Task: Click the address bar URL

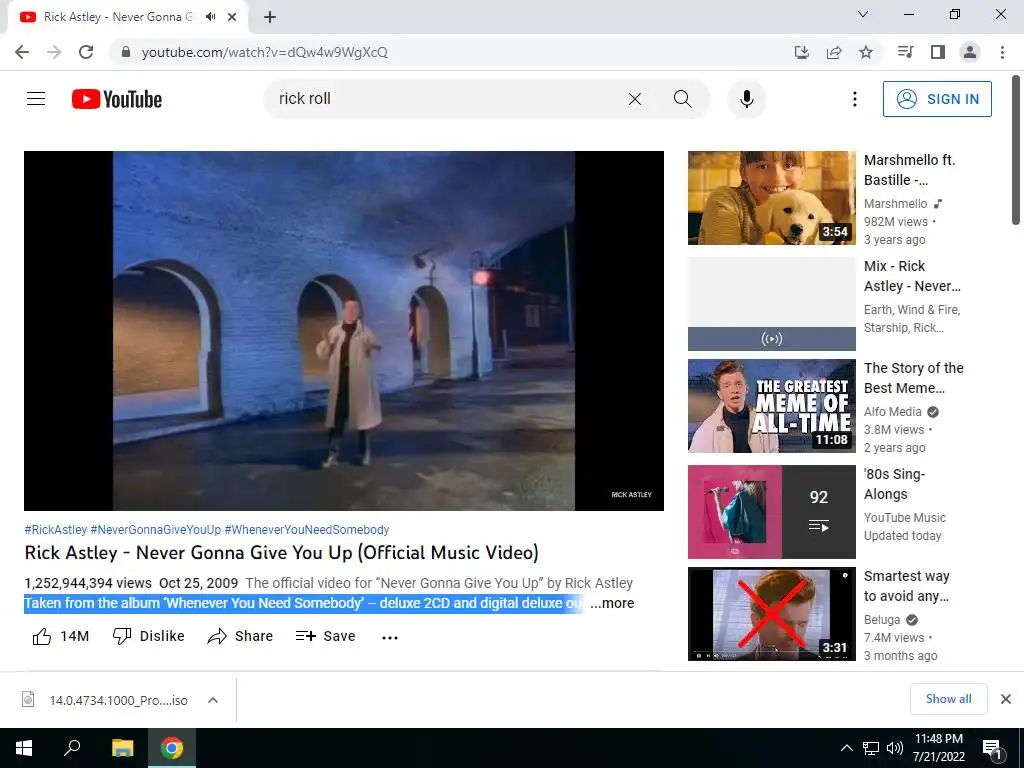Action: 264,52
